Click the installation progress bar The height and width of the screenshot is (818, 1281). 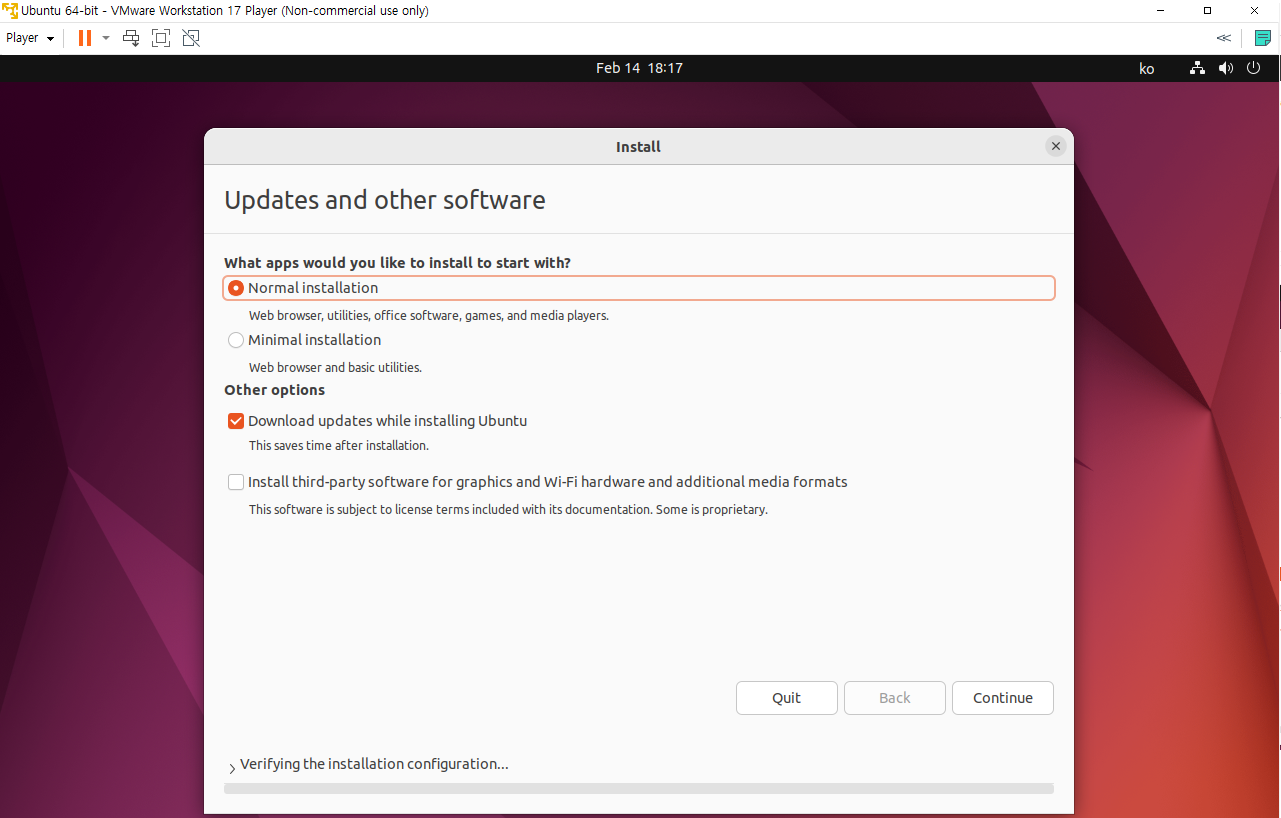(638, 788)
